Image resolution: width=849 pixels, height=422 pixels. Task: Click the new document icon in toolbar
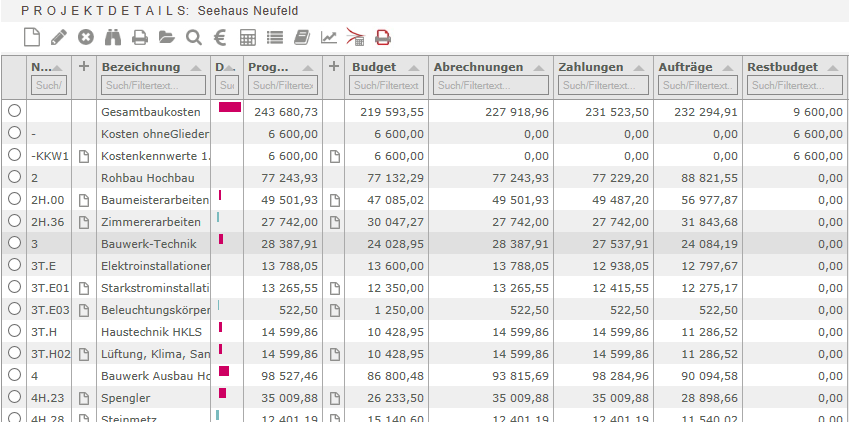(32, 38)
